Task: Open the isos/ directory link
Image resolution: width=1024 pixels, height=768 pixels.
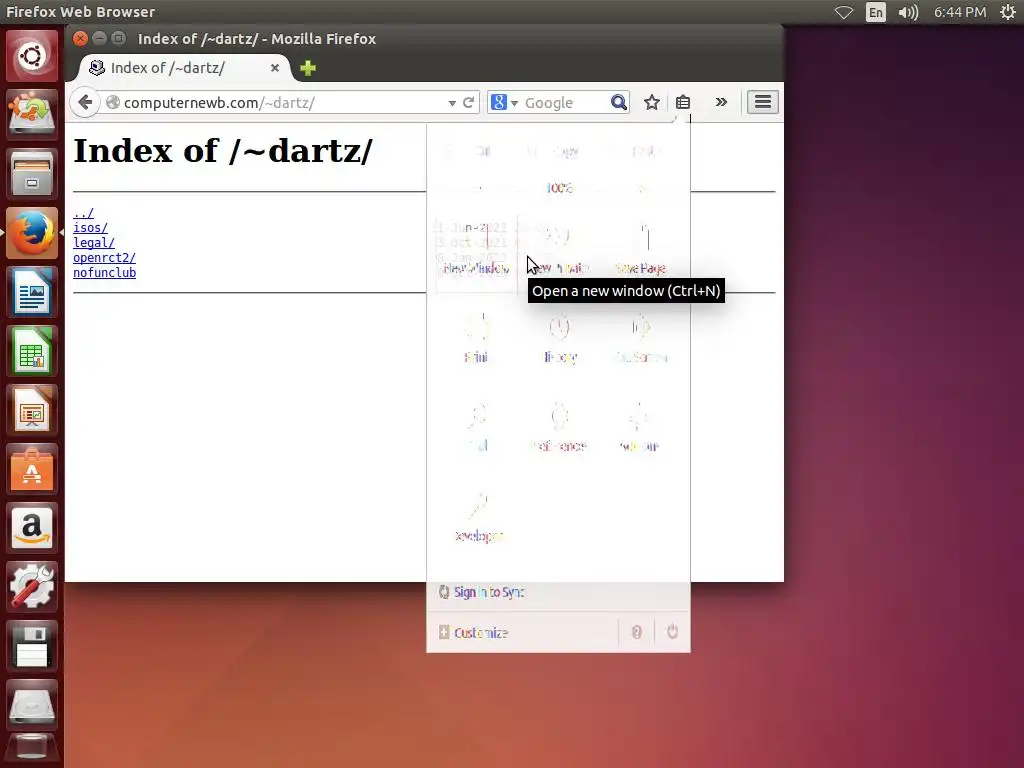Action: click(x=90, y=228)
